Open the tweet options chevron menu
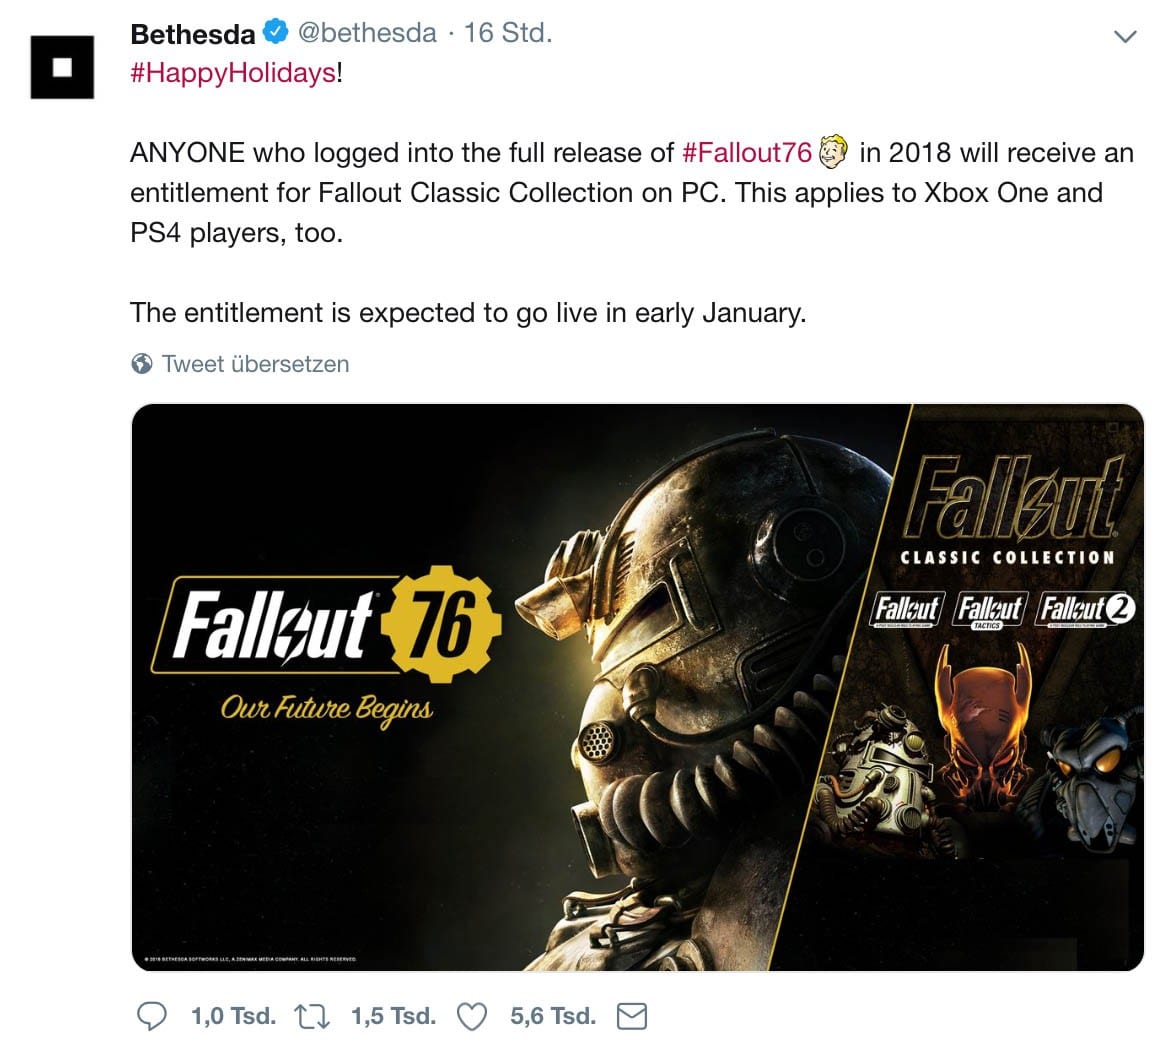Viewport: 1166px width, 1048px height. click(1125, 37)
